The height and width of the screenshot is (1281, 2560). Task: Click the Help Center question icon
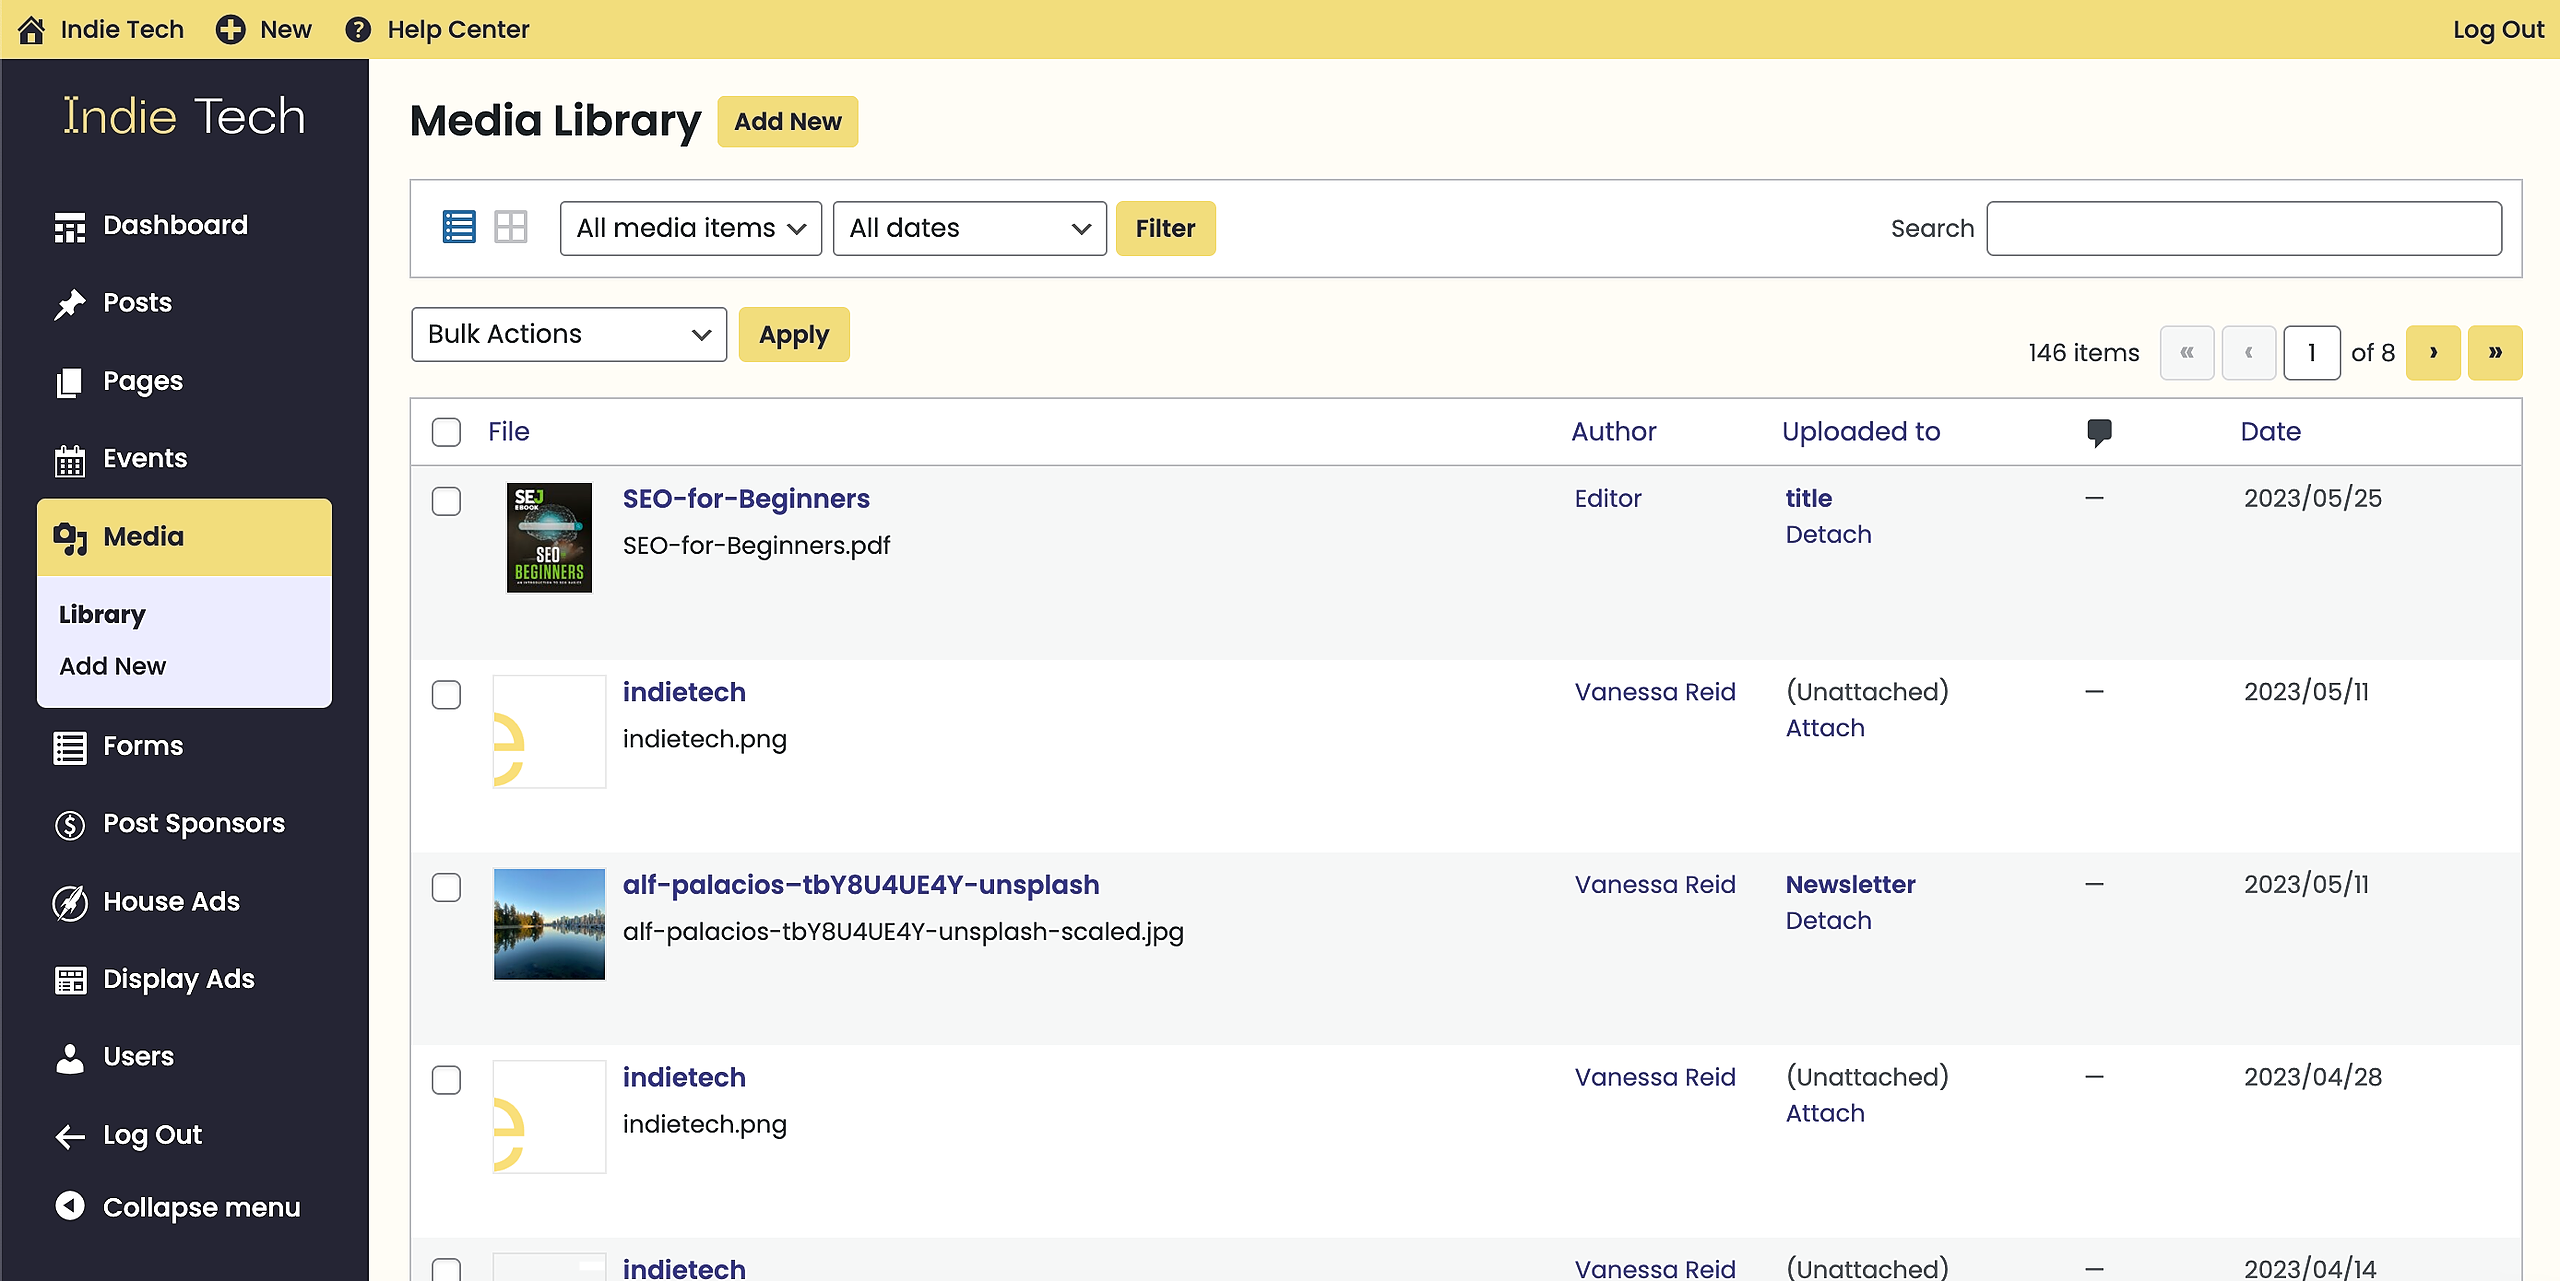pyautogui.click(x=357, y=29)
